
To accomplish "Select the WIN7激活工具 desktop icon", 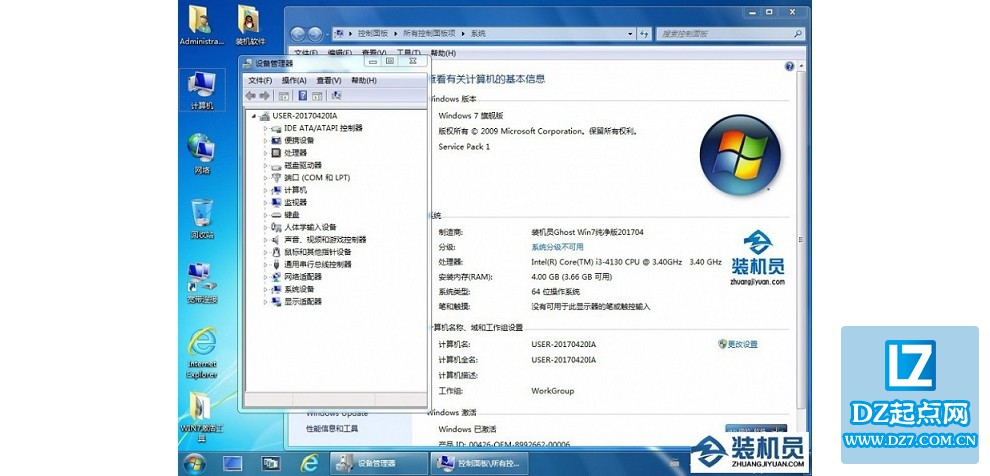I will (x=202, y=417).
